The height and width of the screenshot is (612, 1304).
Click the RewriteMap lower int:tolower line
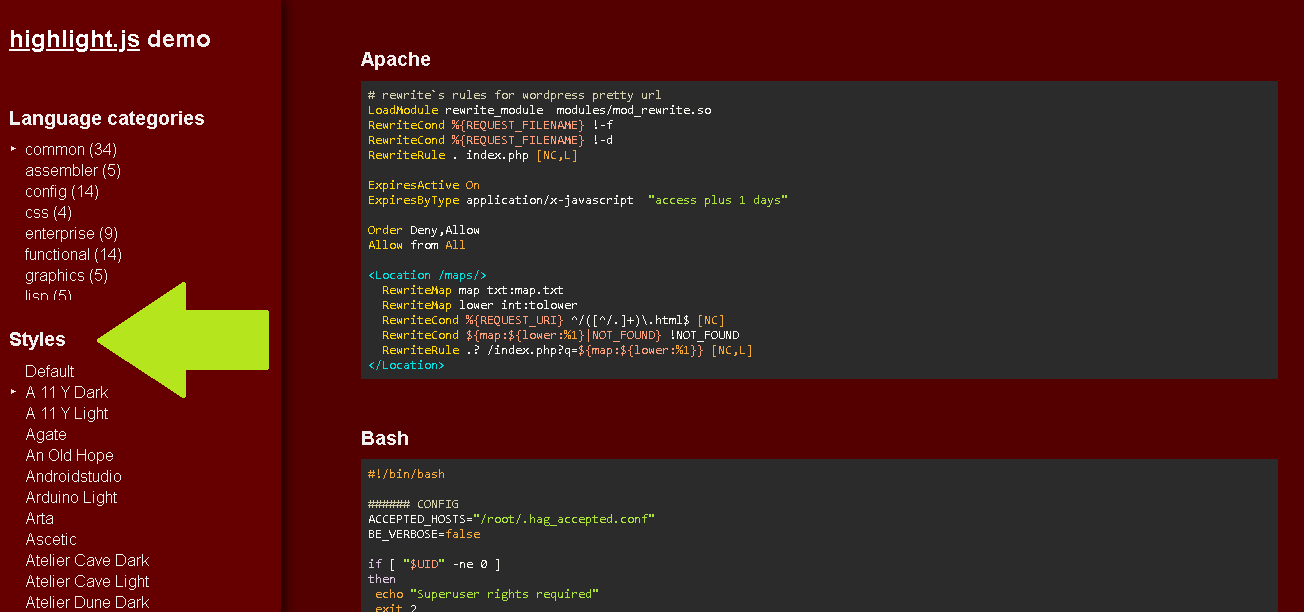click(480, 305)
